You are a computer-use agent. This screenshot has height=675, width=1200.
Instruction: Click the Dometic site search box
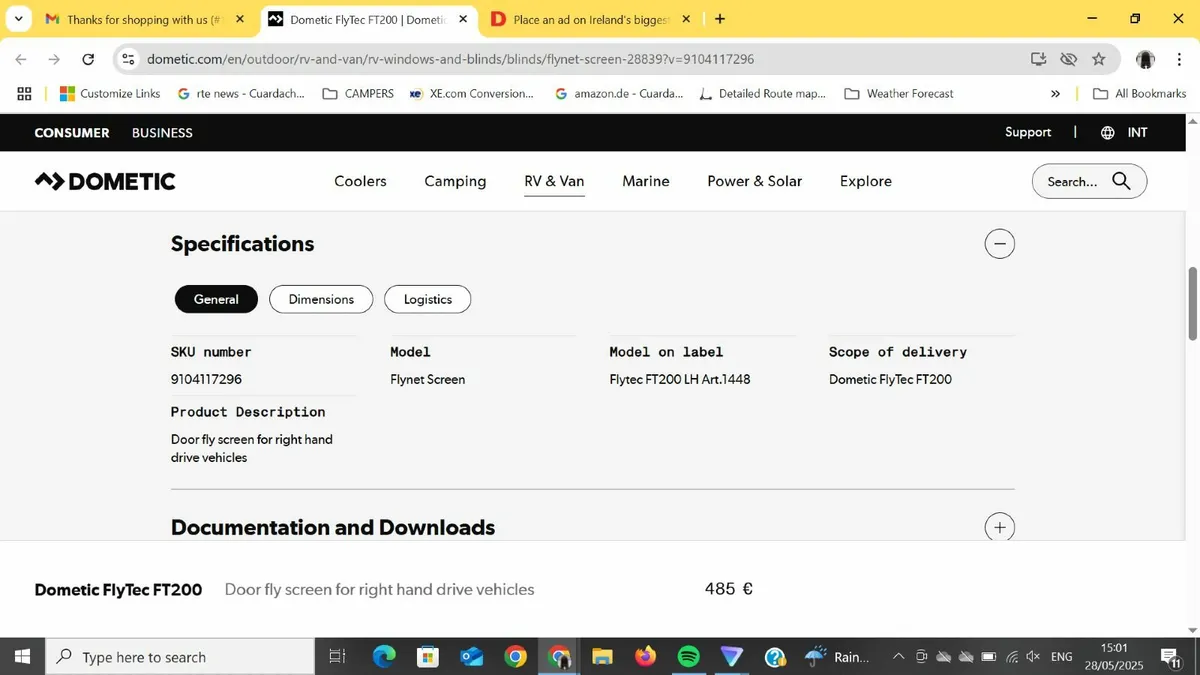point(1089,181)
